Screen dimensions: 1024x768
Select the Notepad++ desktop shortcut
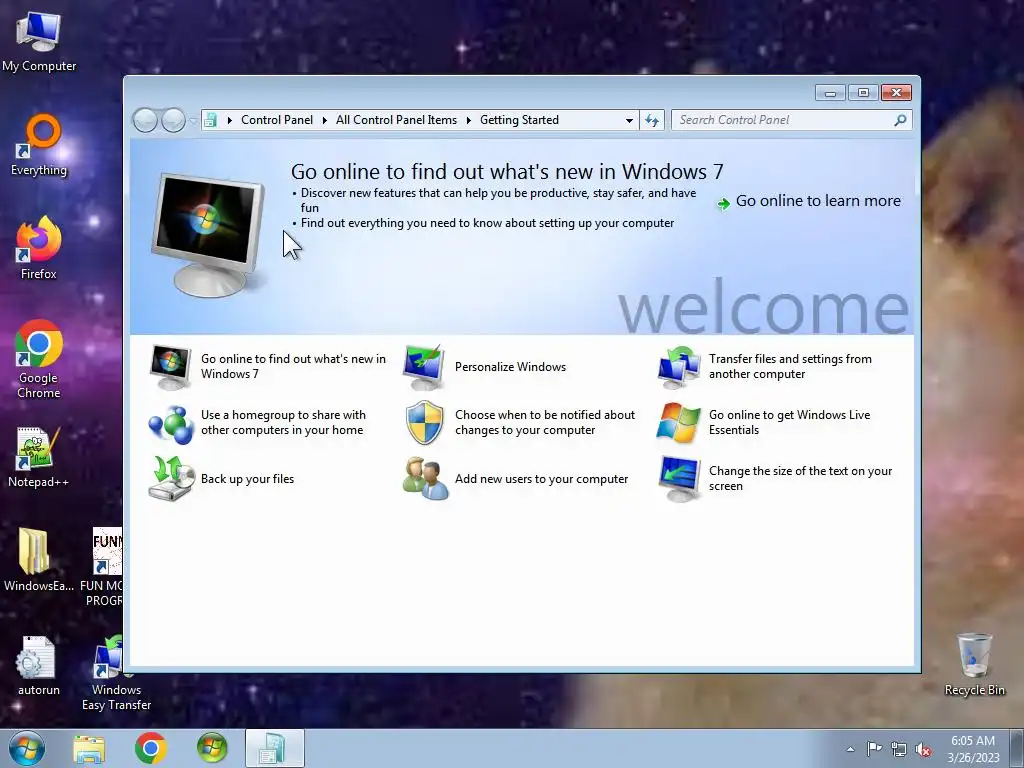coord(39,457)
